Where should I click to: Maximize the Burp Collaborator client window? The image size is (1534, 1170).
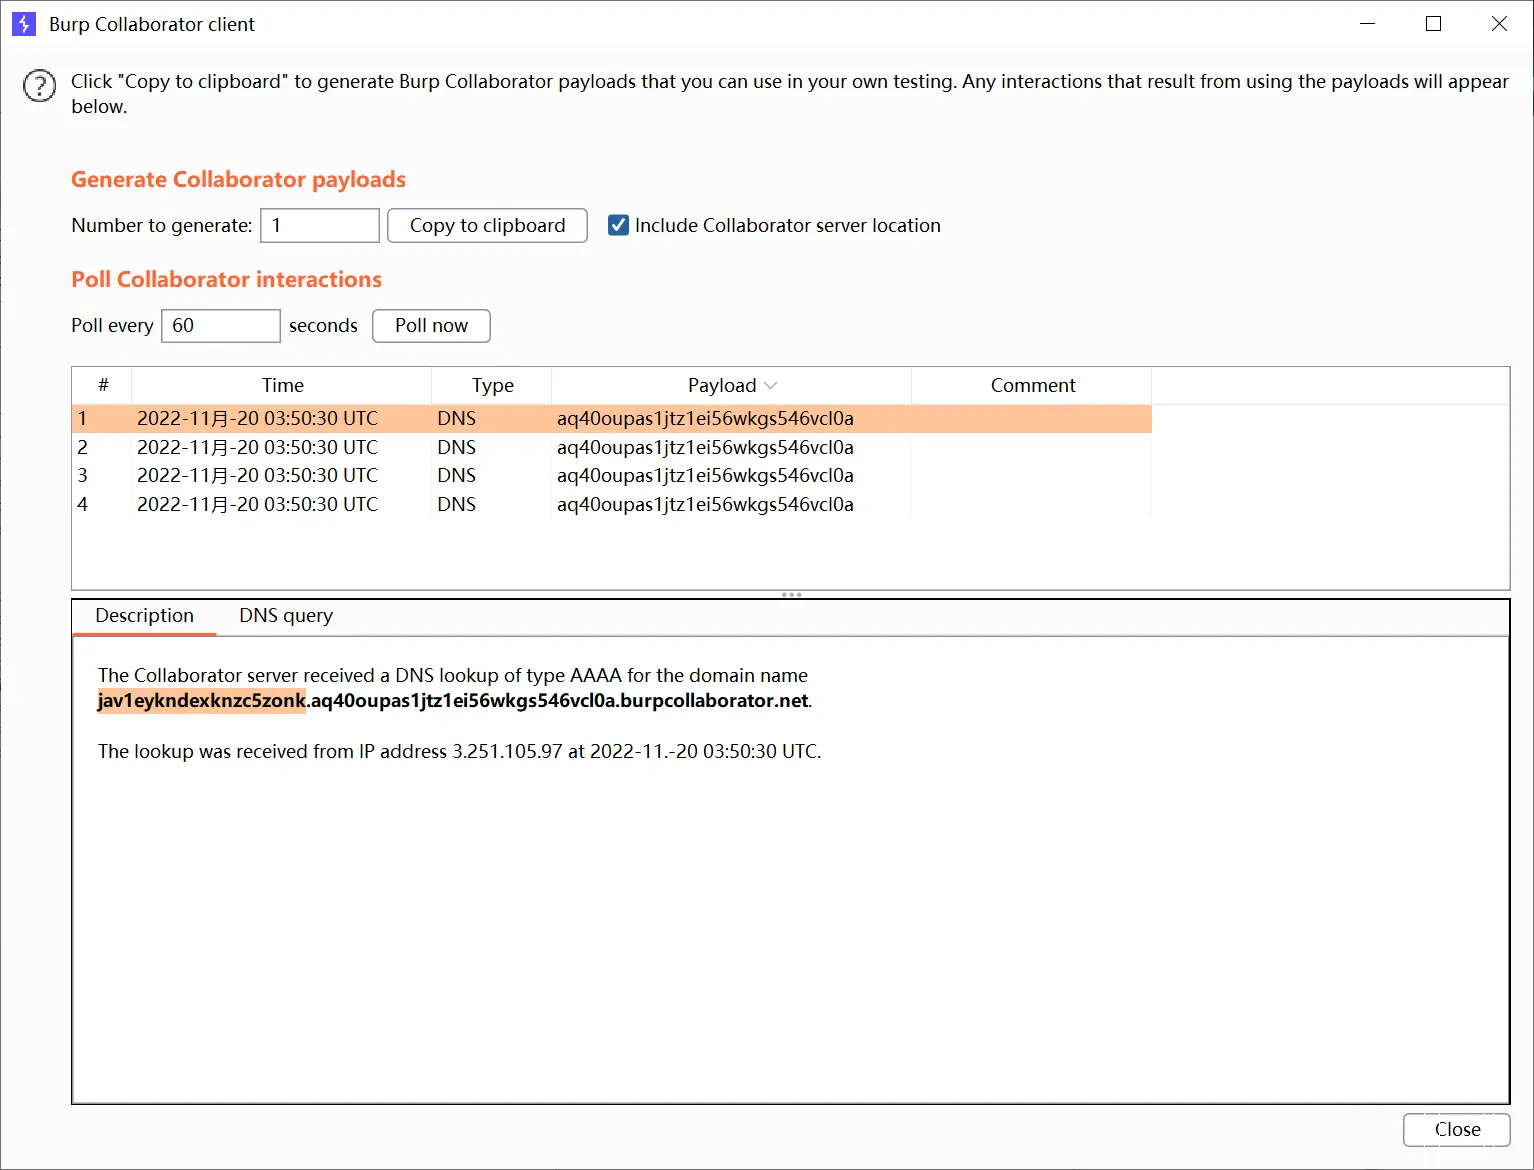pyautogui.click(x=1433, y=24)
